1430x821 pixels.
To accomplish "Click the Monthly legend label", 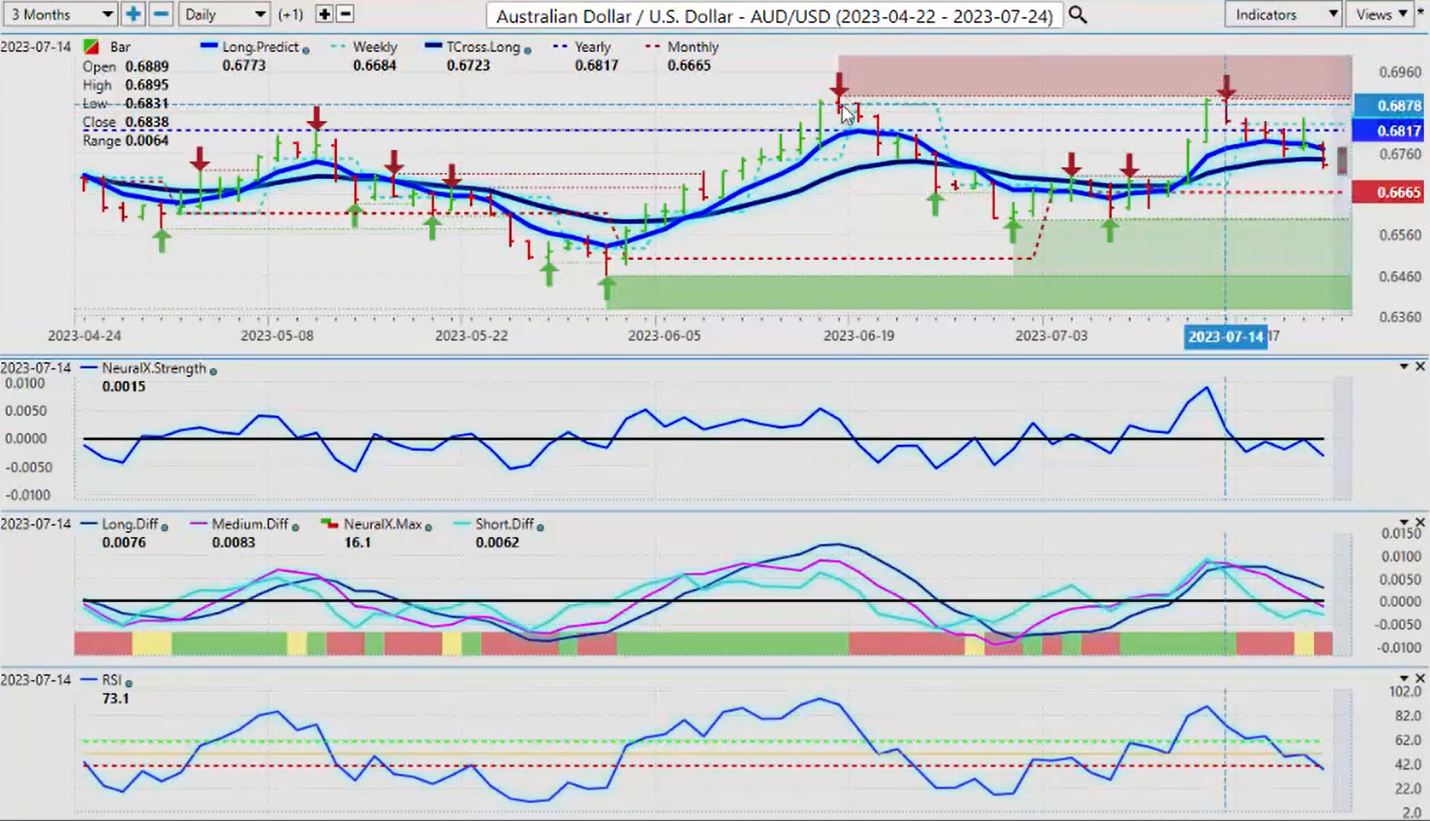I will click(693, 47).
